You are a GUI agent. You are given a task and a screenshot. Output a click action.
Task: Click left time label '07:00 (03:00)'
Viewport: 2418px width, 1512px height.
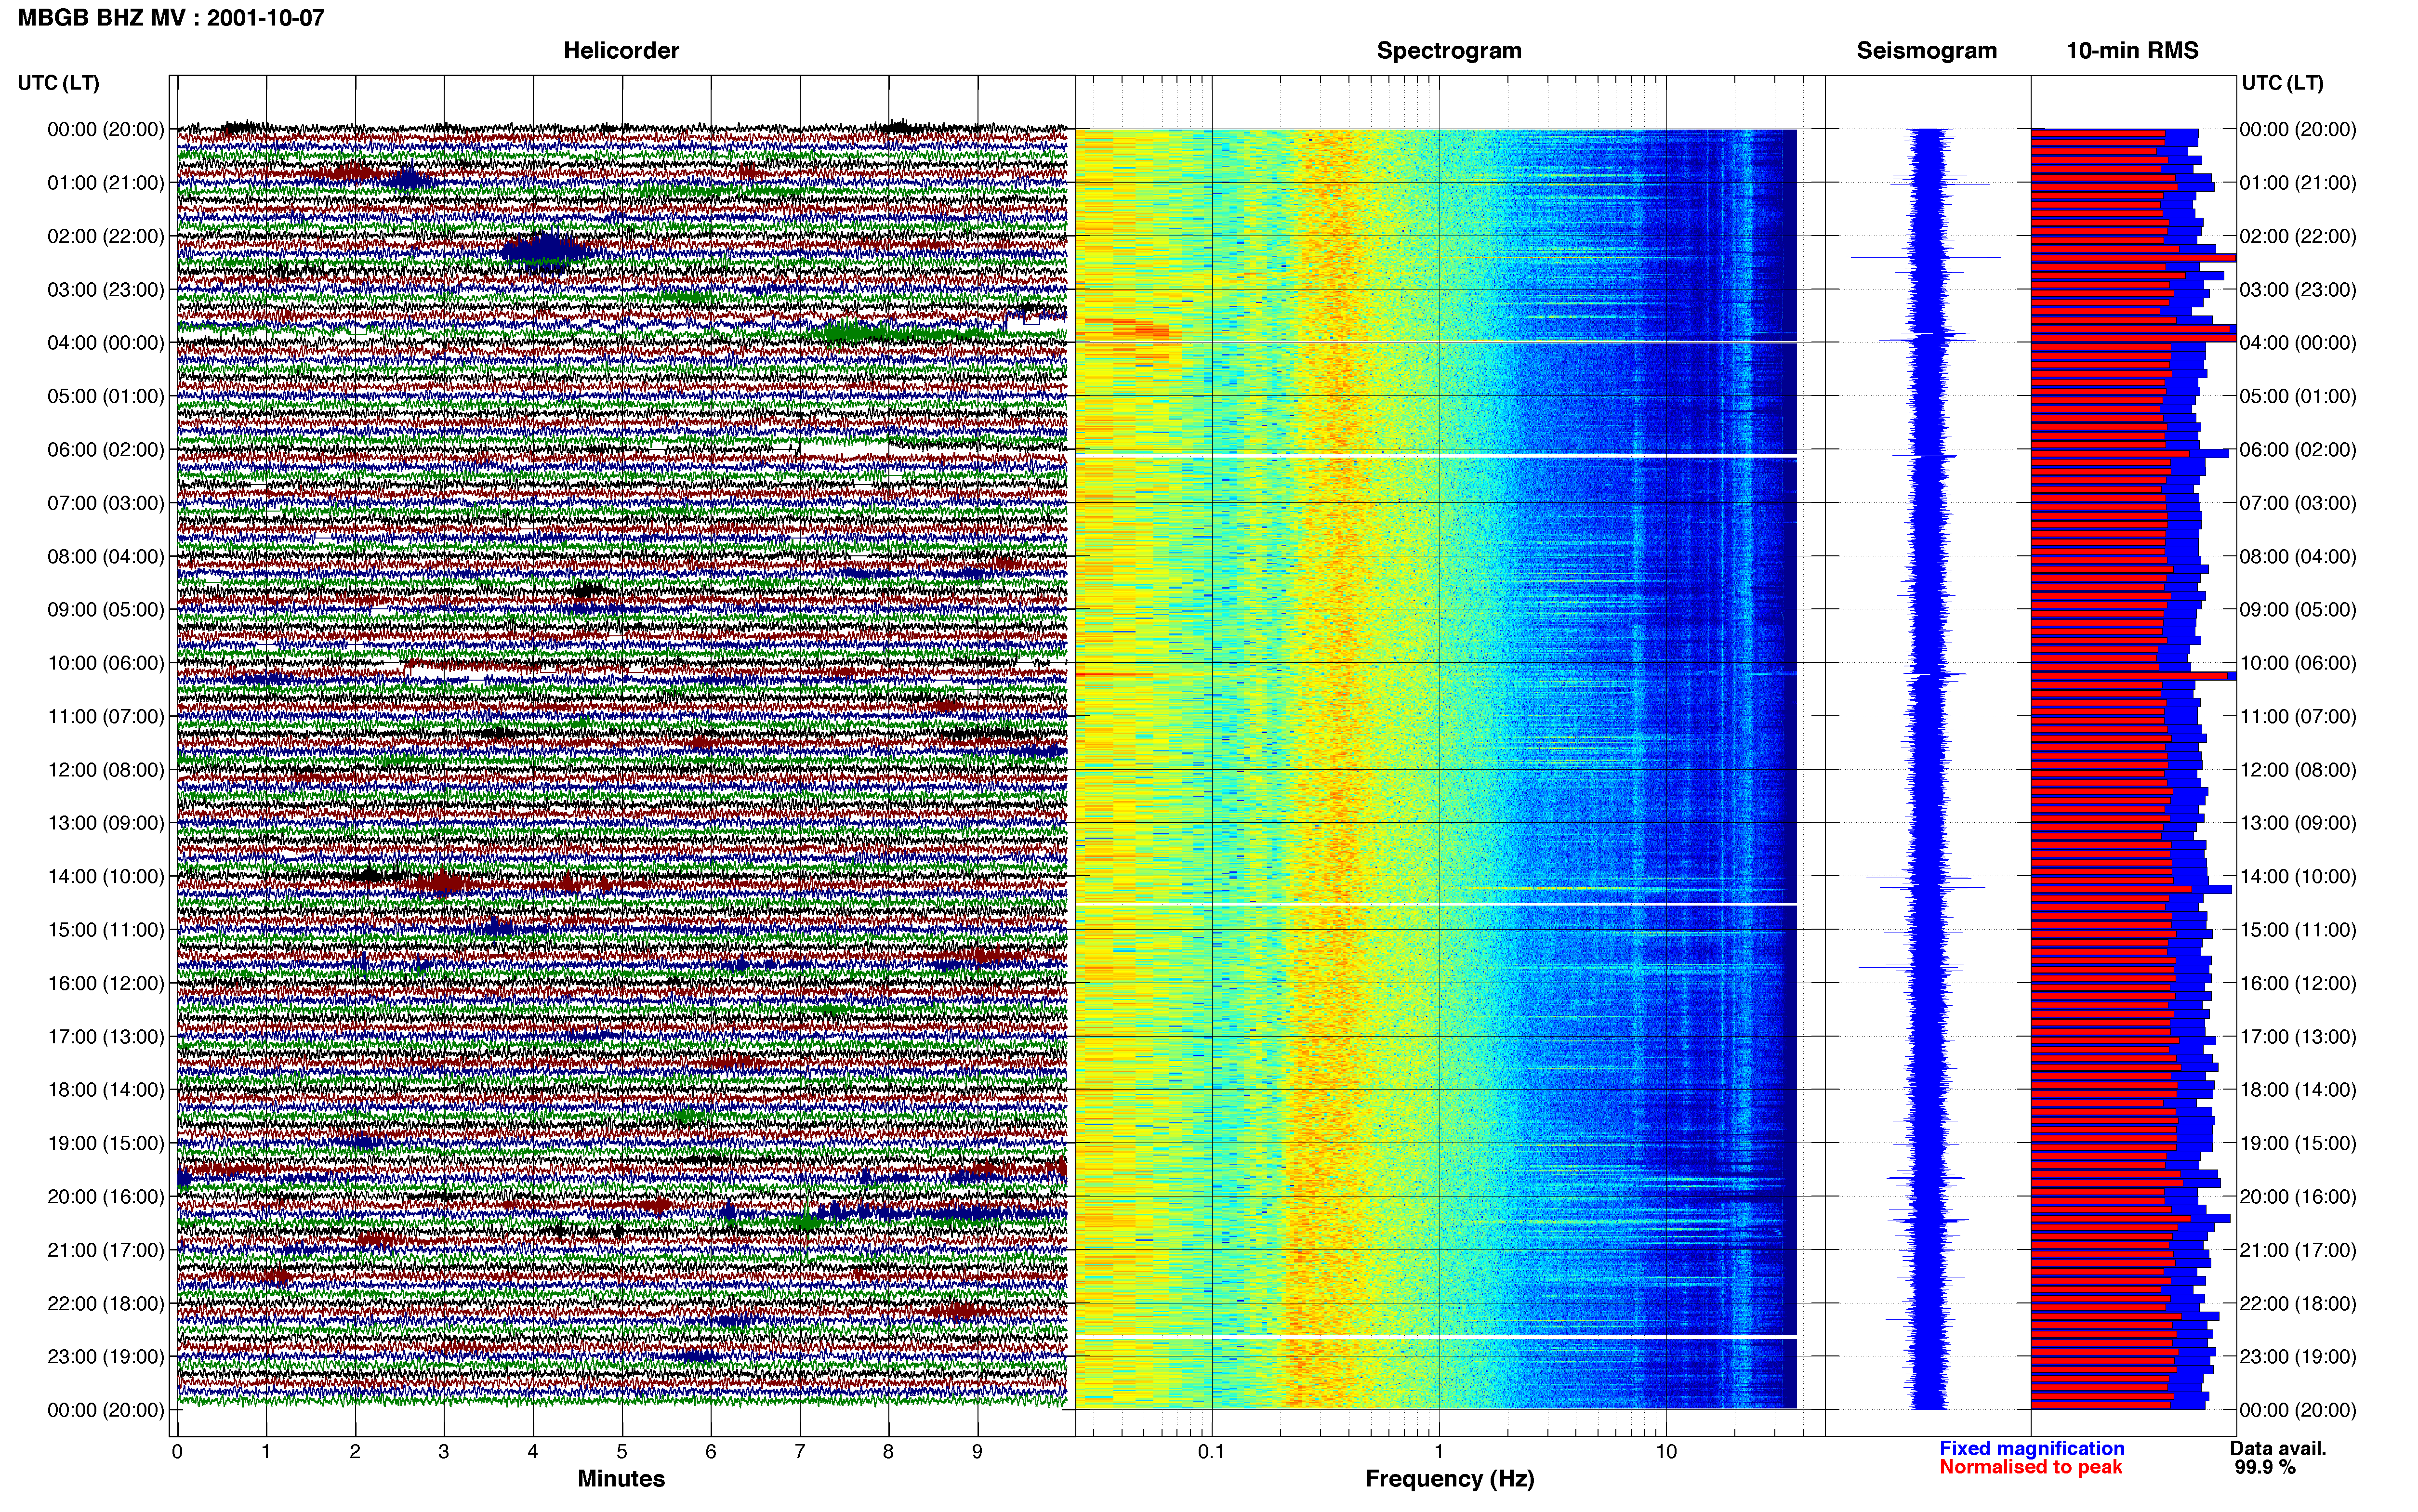click(106, 503)
